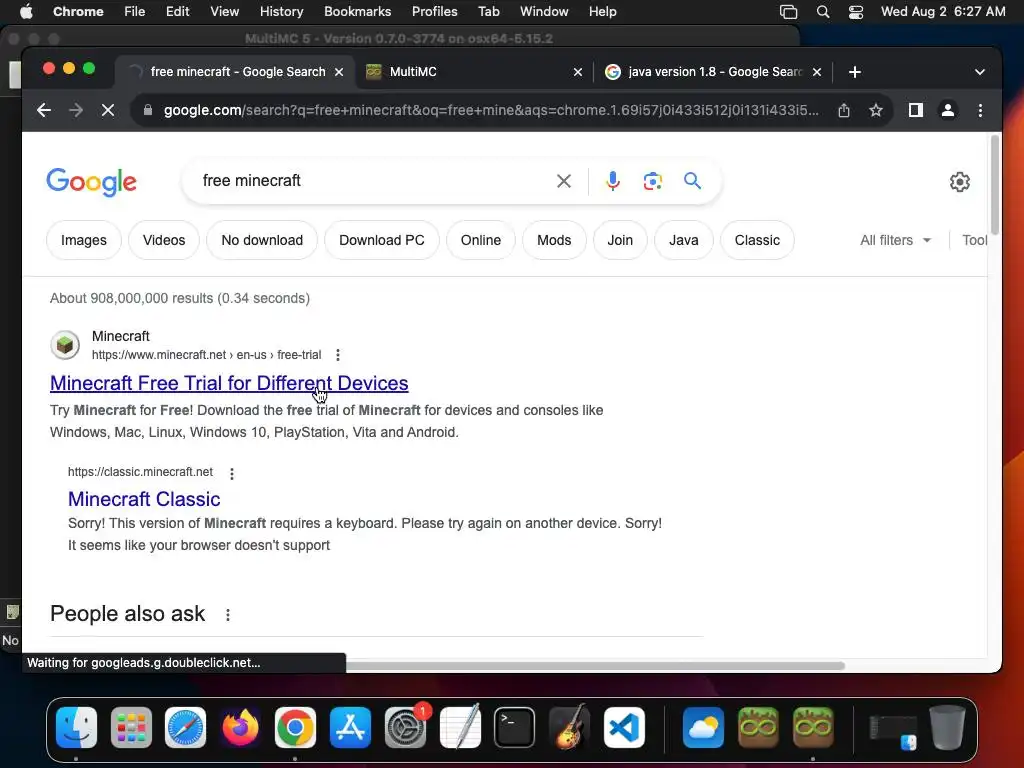Open GarageBand from the Dock

click(x=569, y=727)
